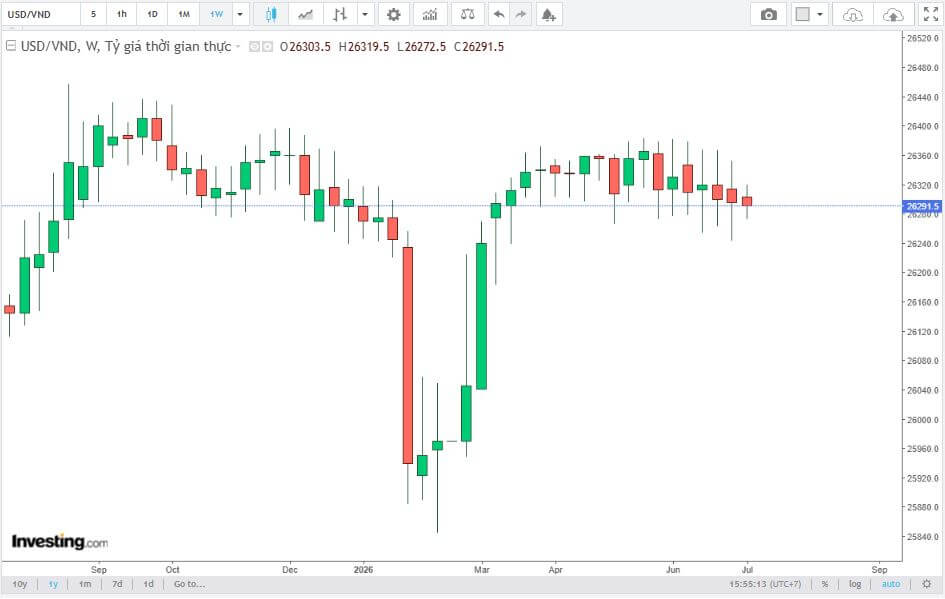This screenshot has height=599, width=945.
Task: Select the 1D interval
Action: (152, 14)
